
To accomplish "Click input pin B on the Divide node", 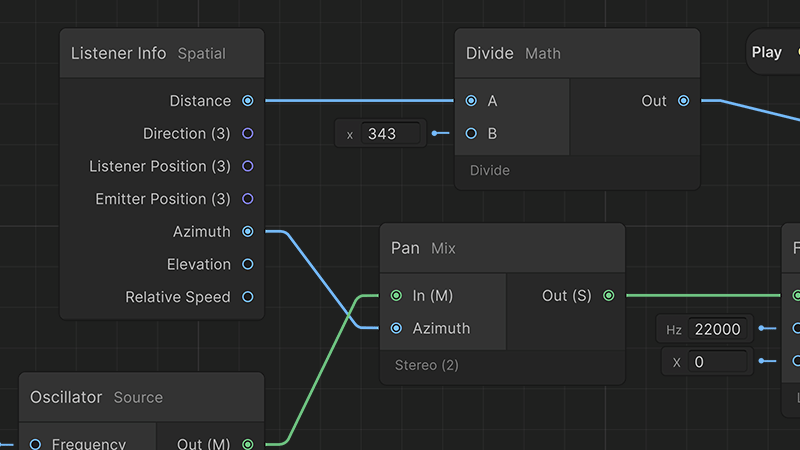I will [471, 134].
